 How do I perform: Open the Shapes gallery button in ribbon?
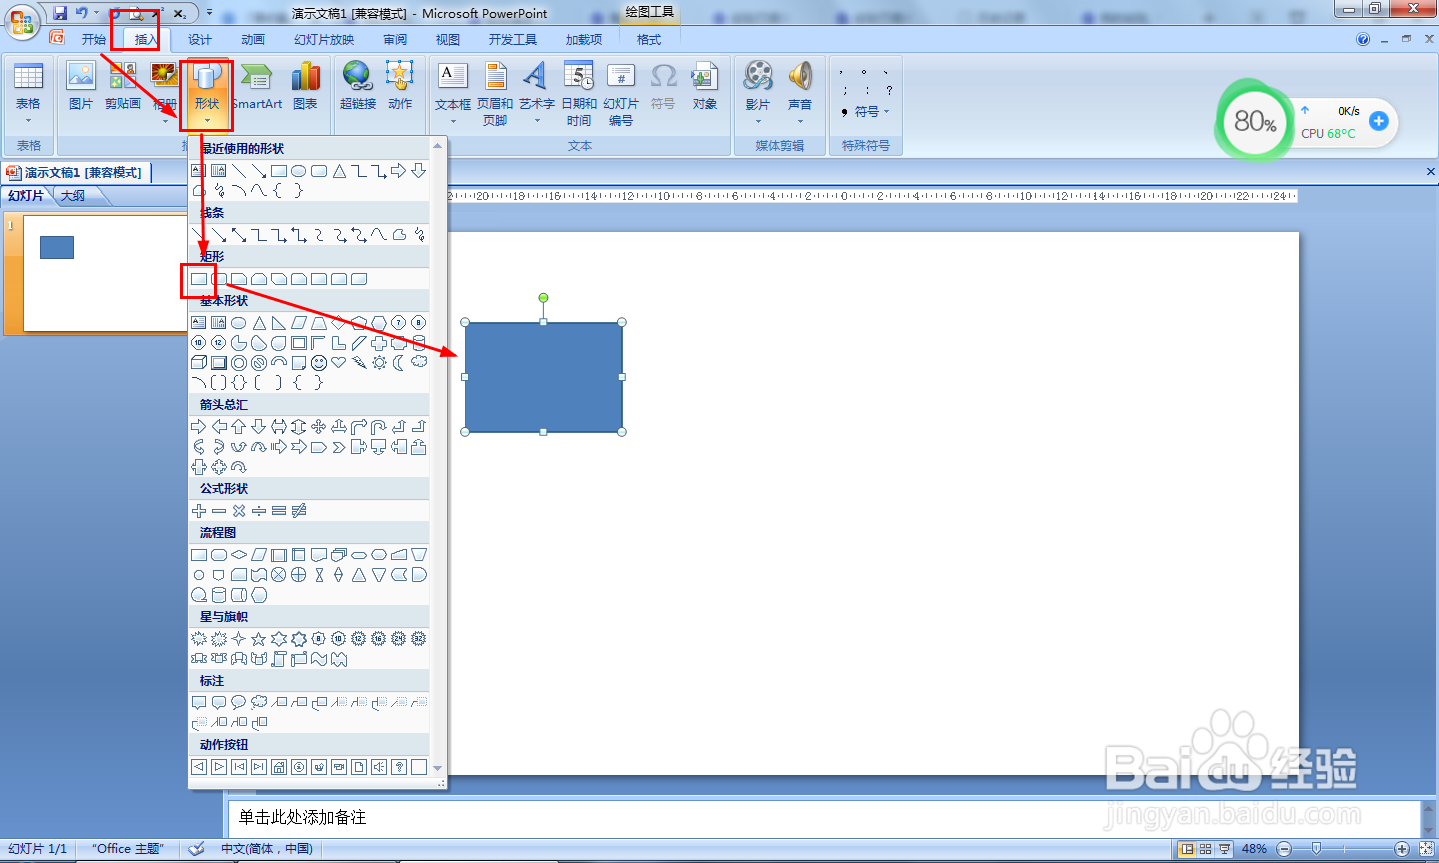(x=207, y=93)
